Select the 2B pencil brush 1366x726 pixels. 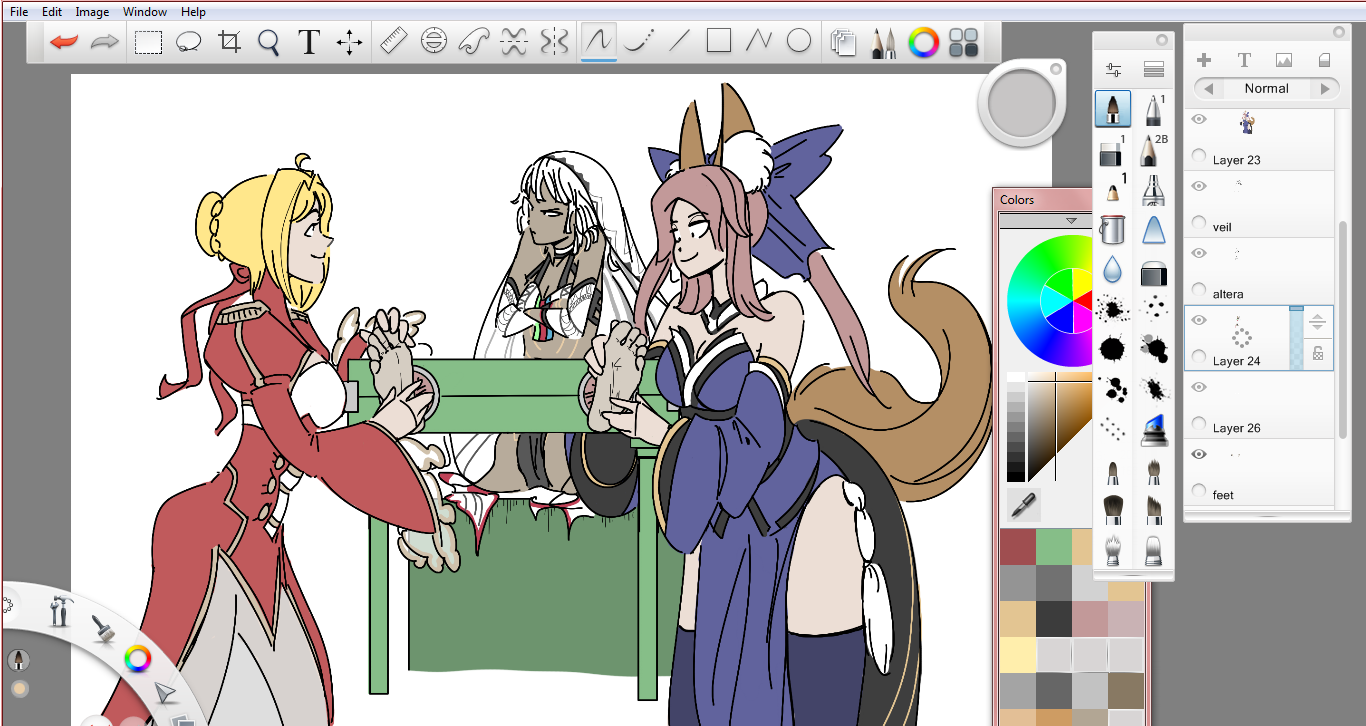click(x=1154, y=149)
